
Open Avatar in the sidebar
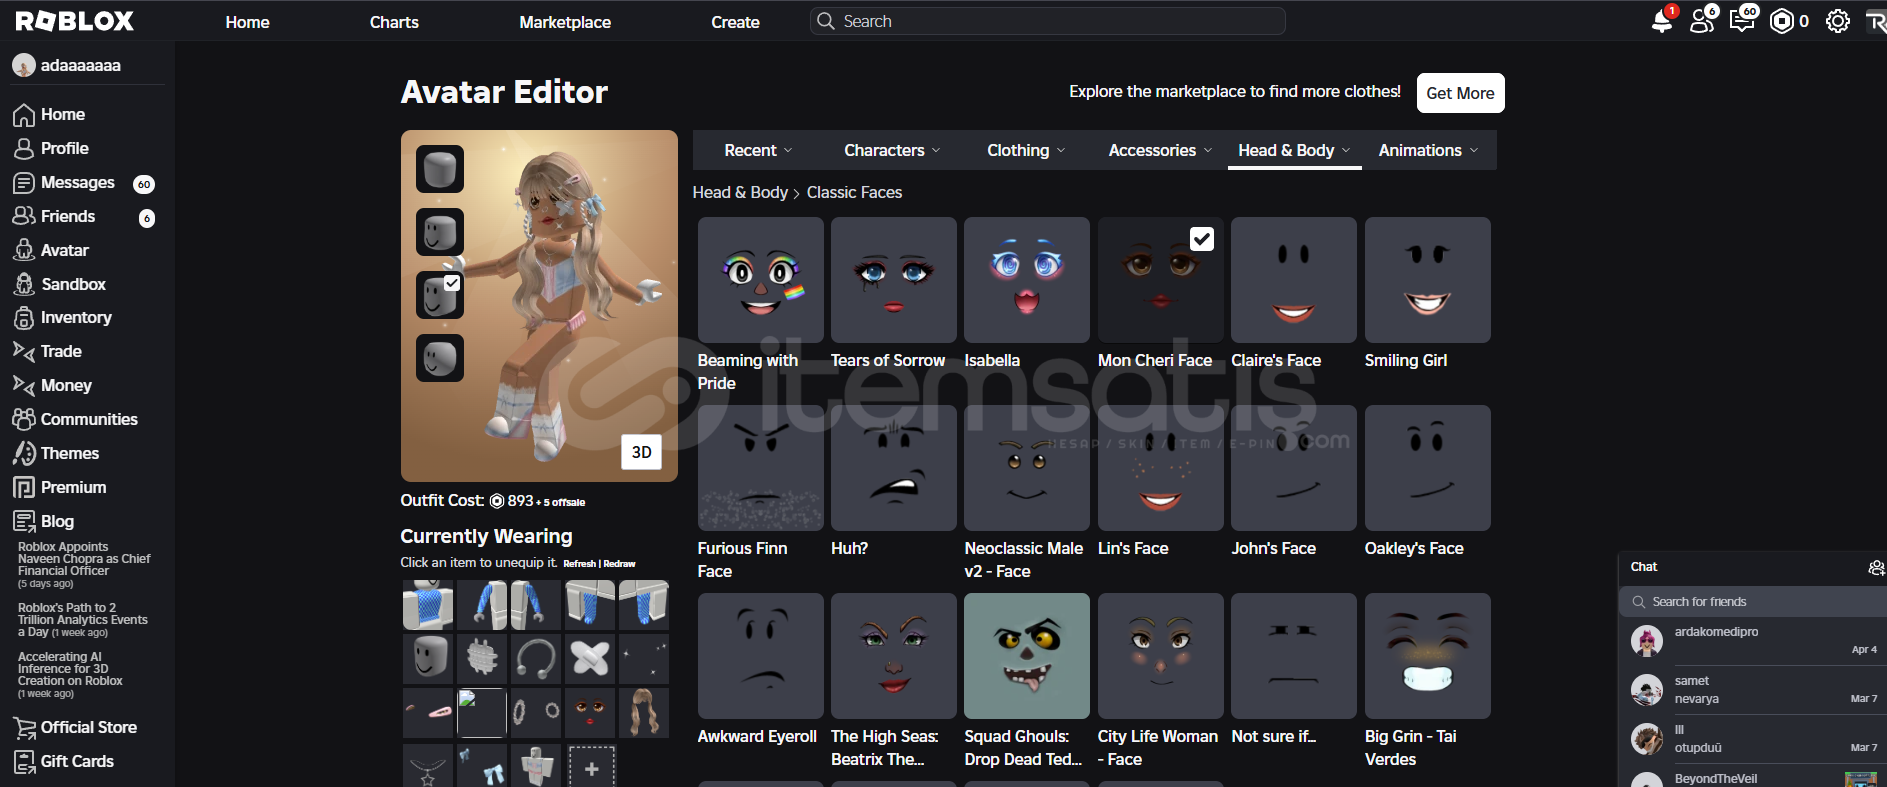pyautogui.click(x=52, y=251)
